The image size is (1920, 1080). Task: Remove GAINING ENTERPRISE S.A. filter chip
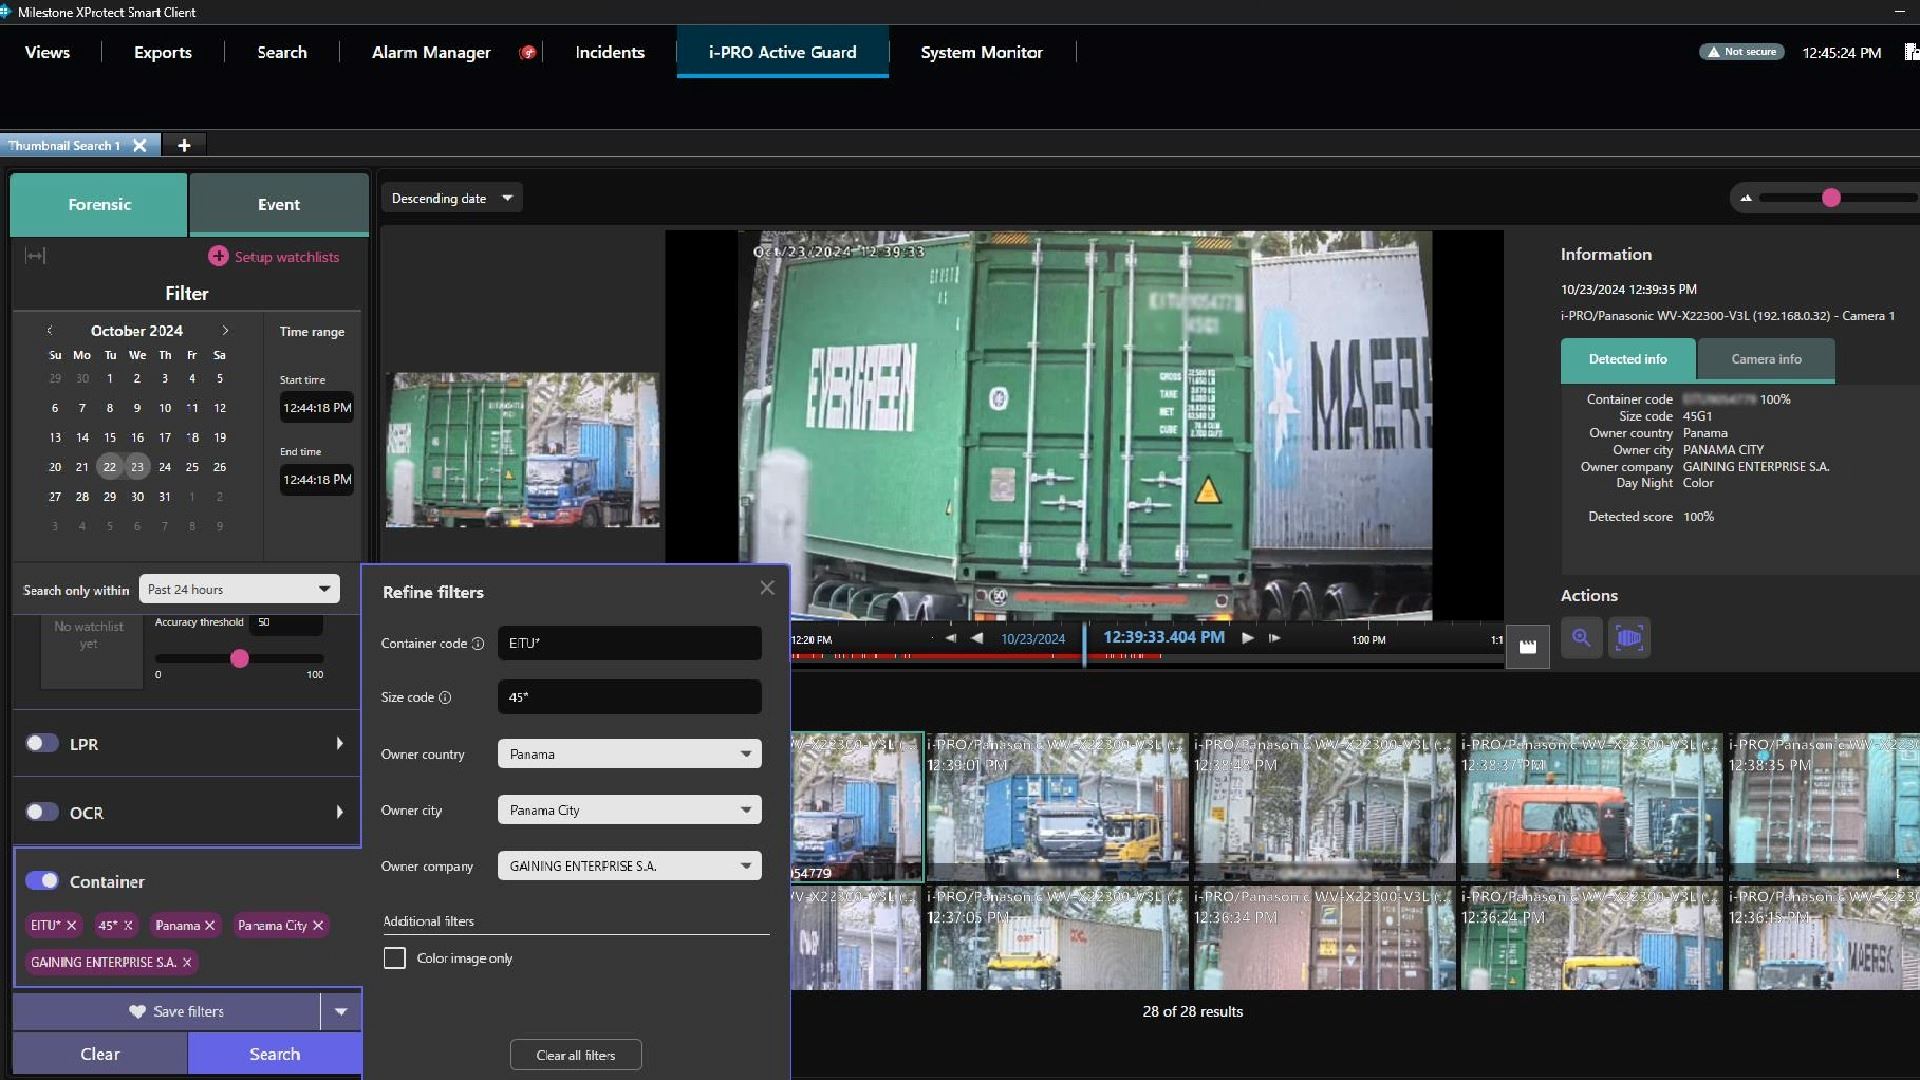pyautogui.click(x=187, y=962)
